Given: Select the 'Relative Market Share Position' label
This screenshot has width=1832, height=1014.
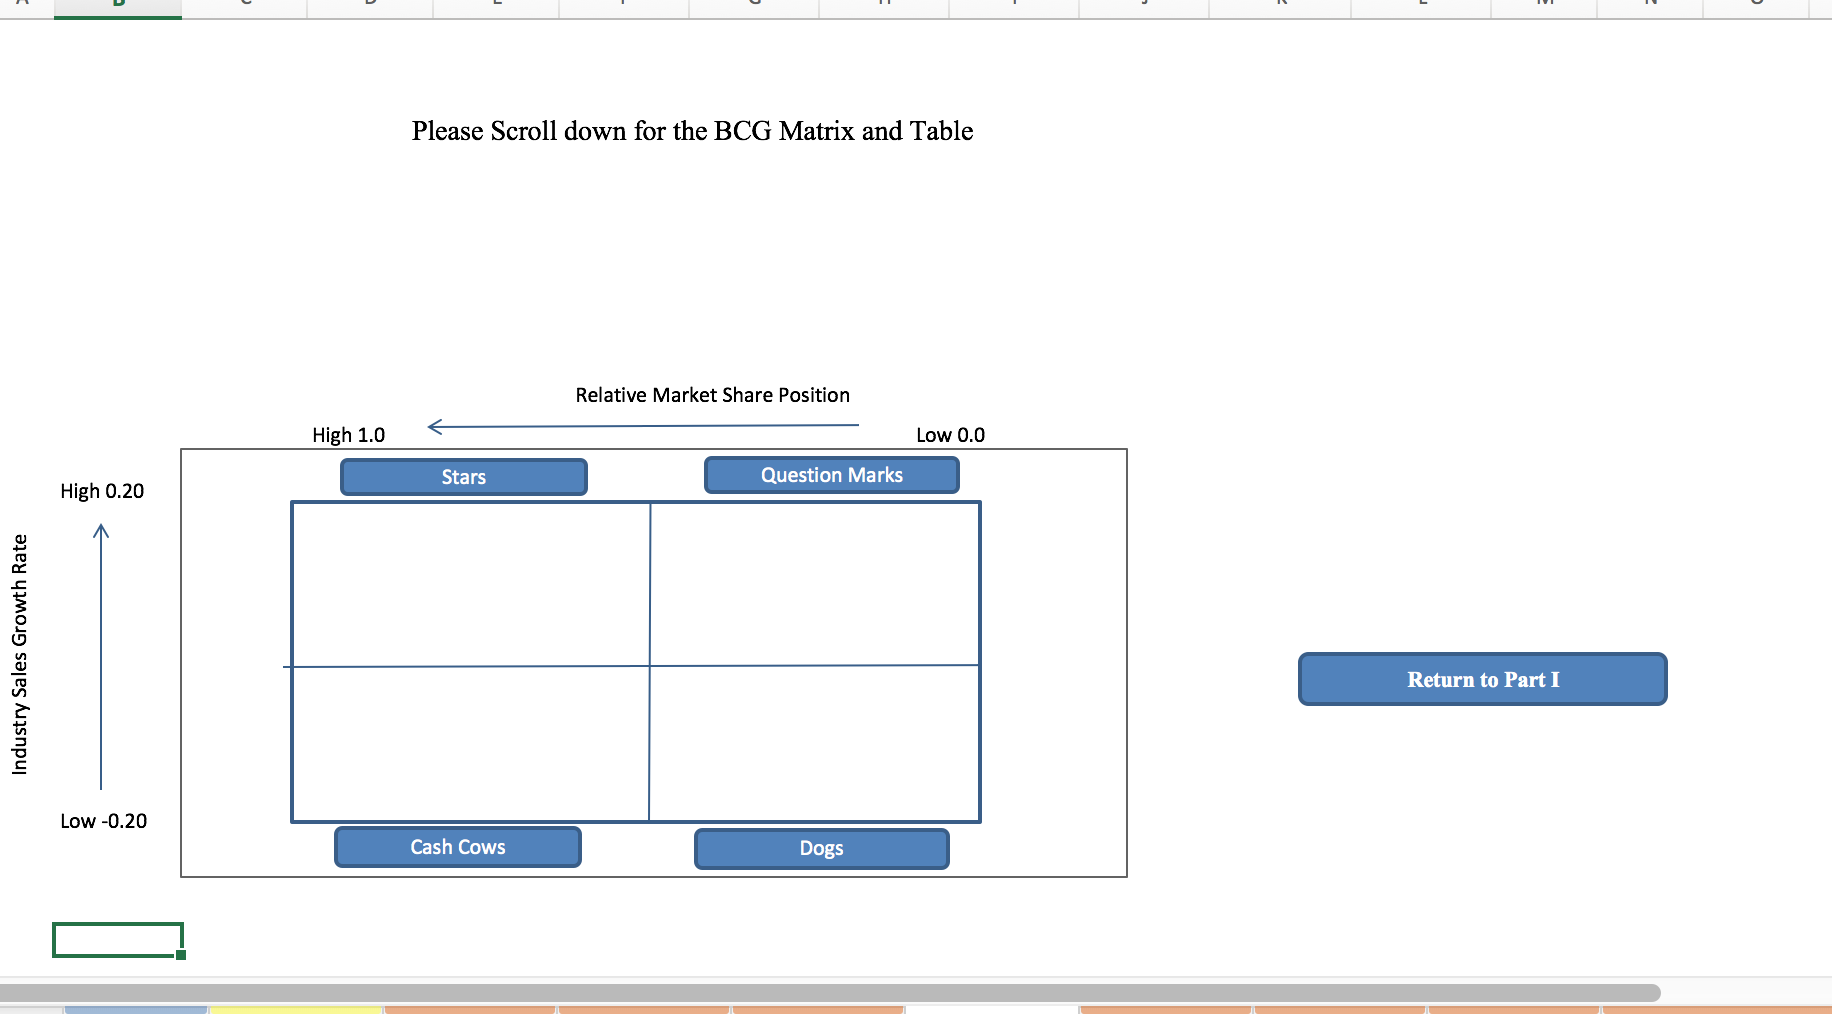Looking at the screenshot, I should tap(713, 395).
